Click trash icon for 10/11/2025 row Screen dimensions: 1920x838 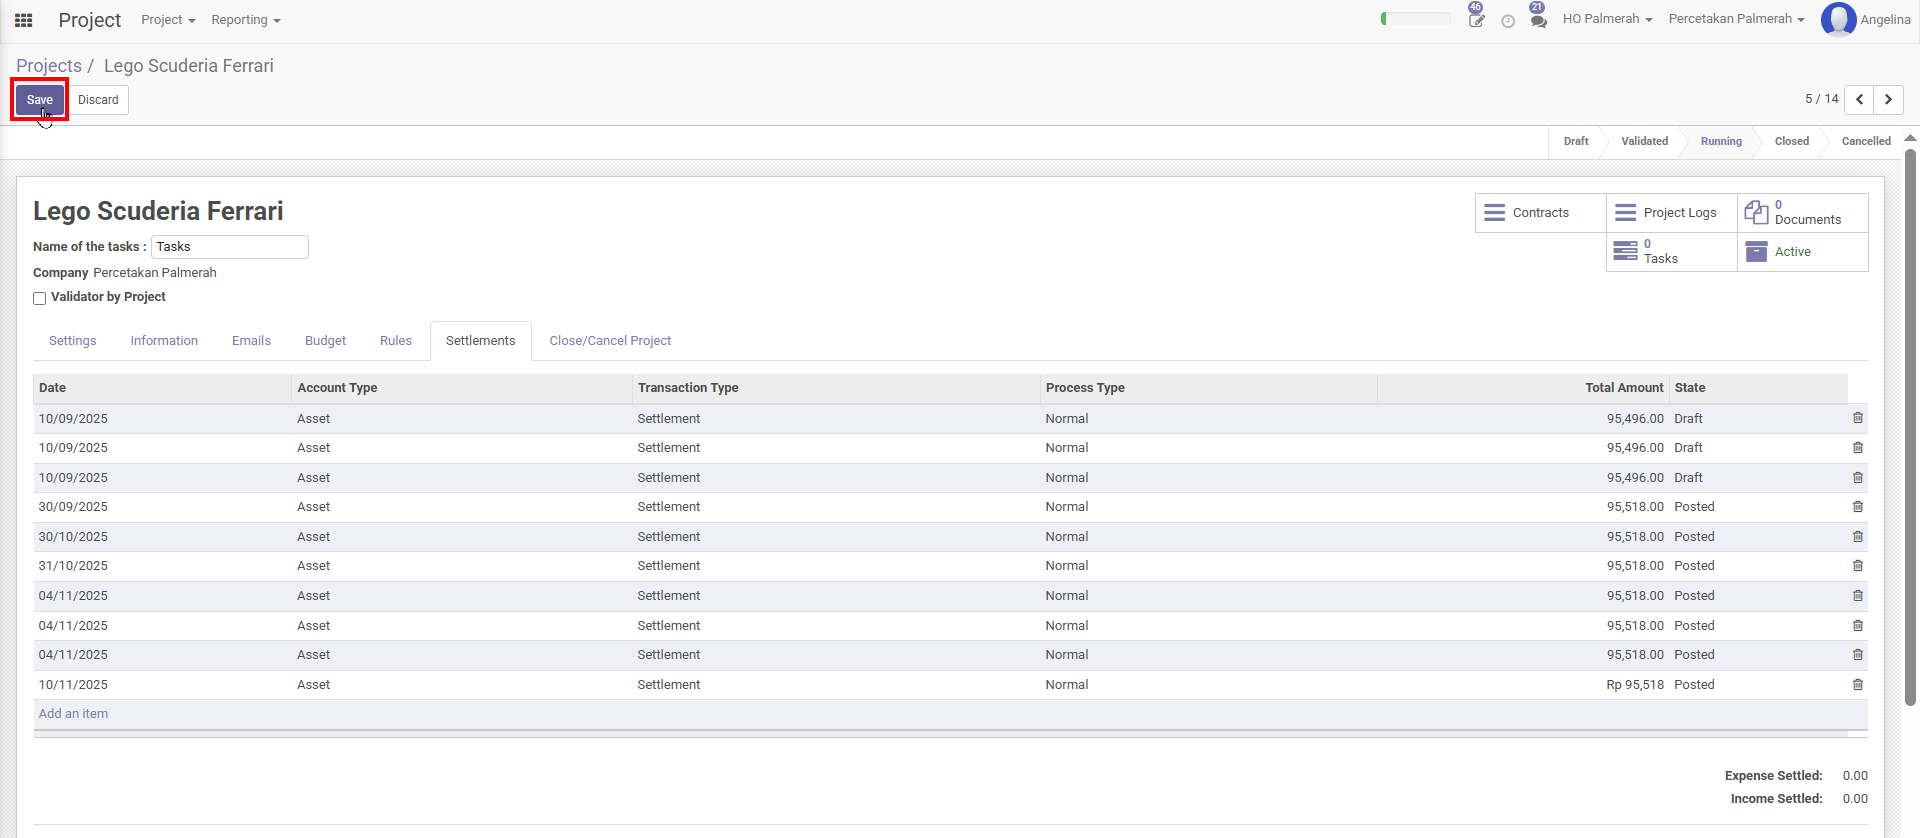point(1857,685)
